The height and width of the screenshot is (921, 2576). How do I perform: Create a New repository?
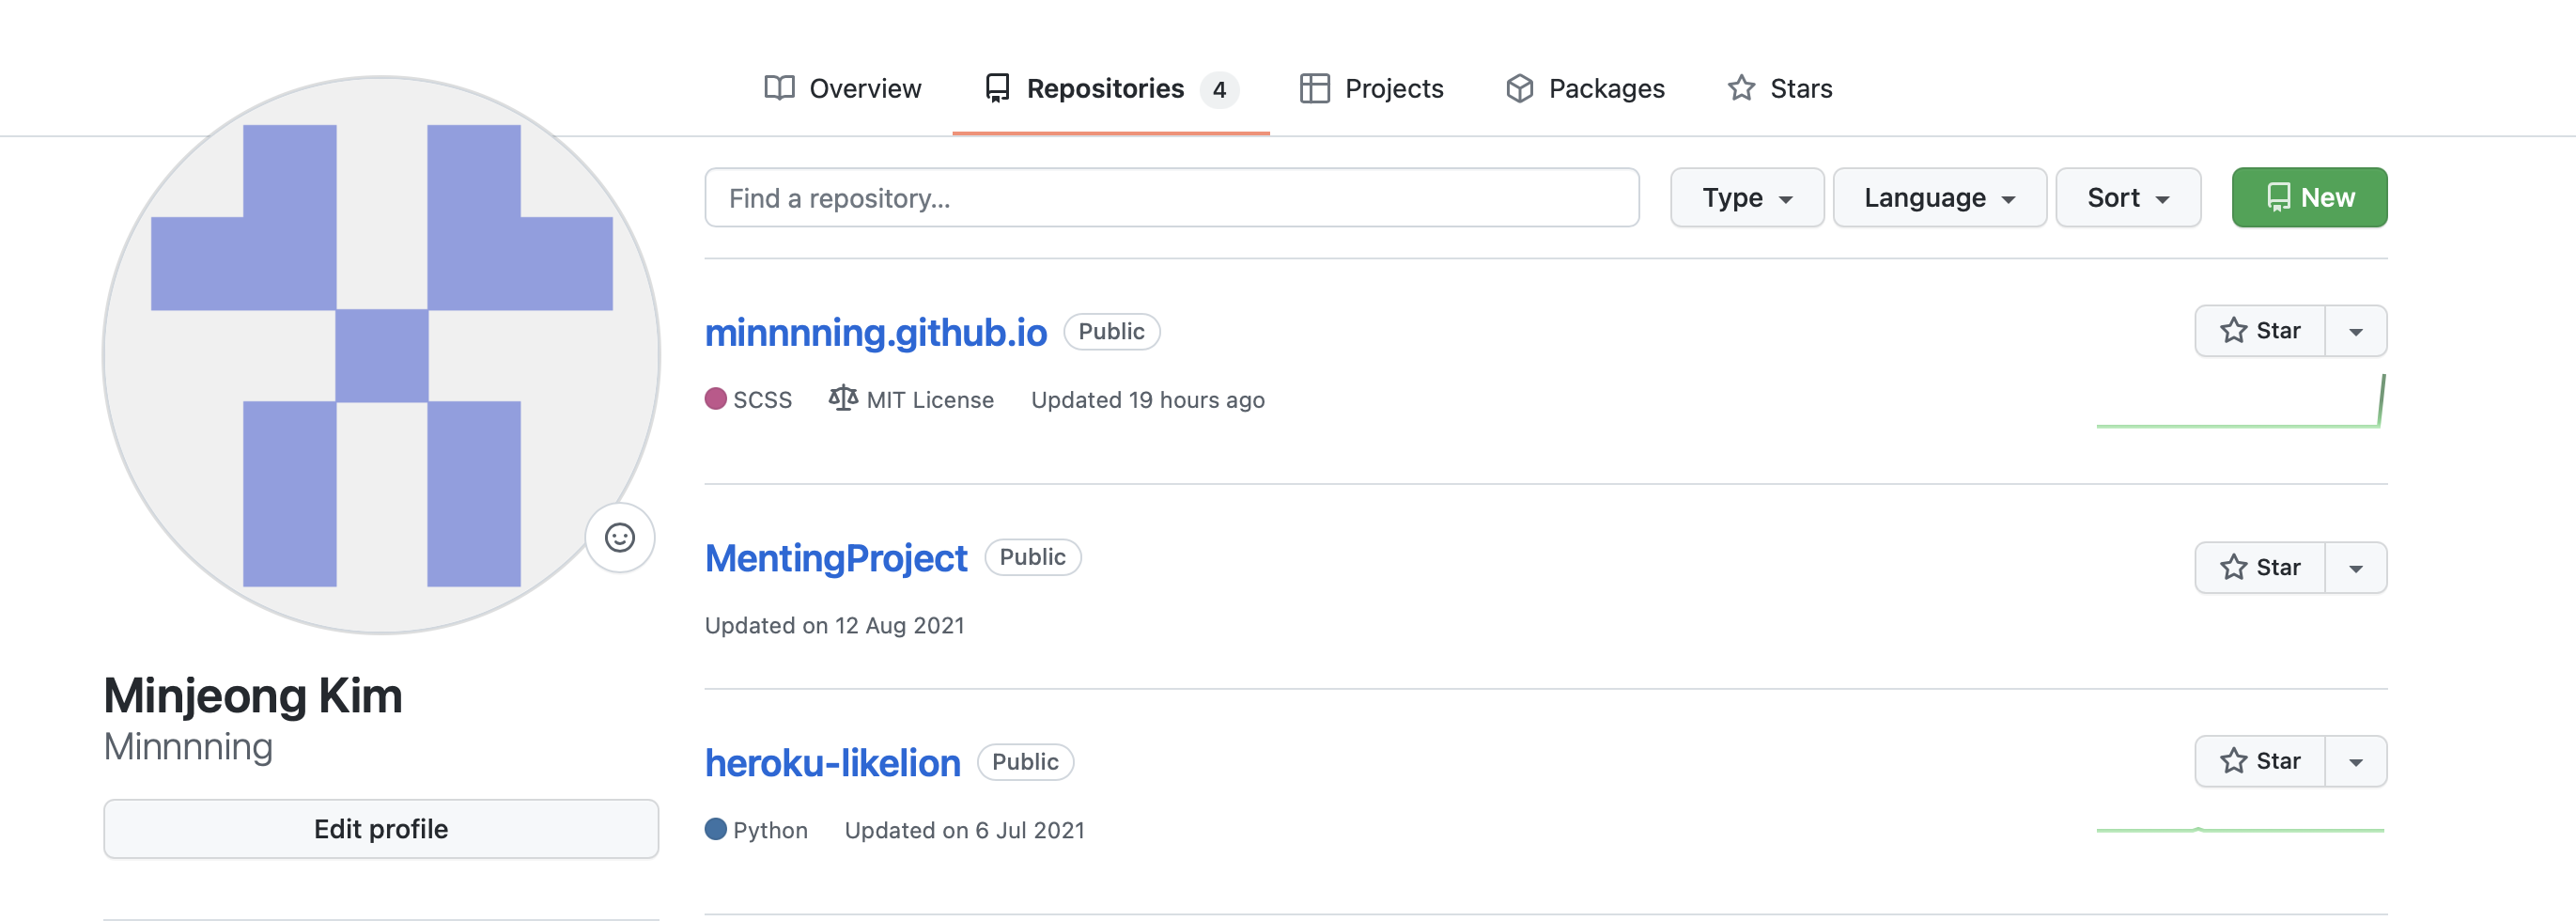(2309, 198)
